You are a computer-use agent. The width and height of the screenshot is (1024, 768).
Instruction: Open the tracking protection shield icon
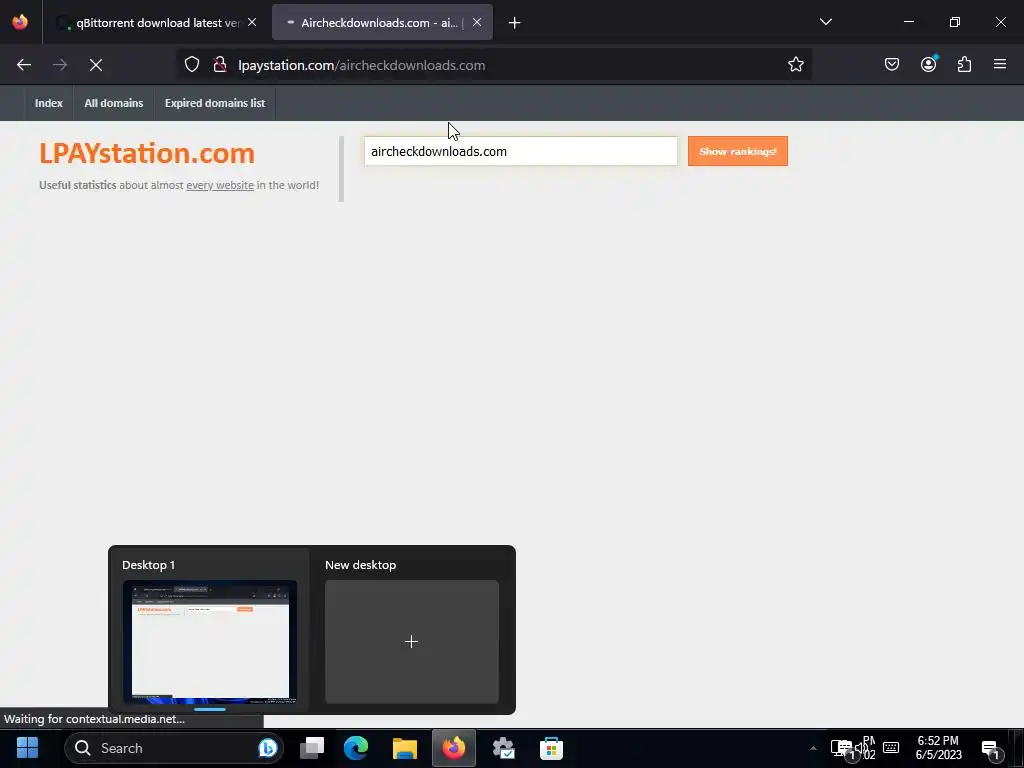coord(192,65)
